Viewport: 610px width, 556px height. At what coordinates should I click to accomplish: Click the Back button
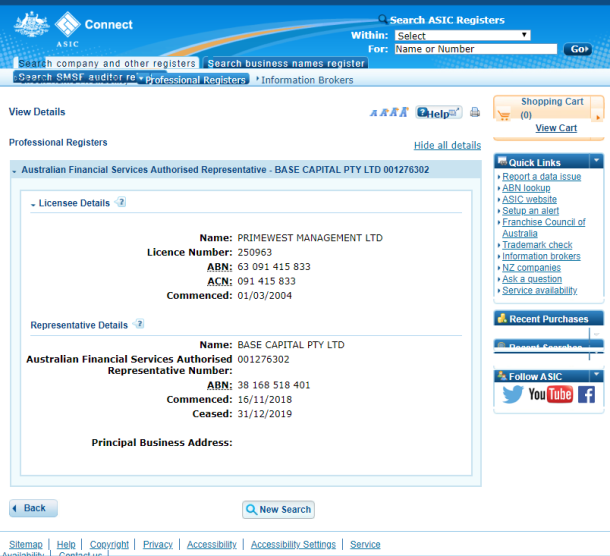(33, 508)
